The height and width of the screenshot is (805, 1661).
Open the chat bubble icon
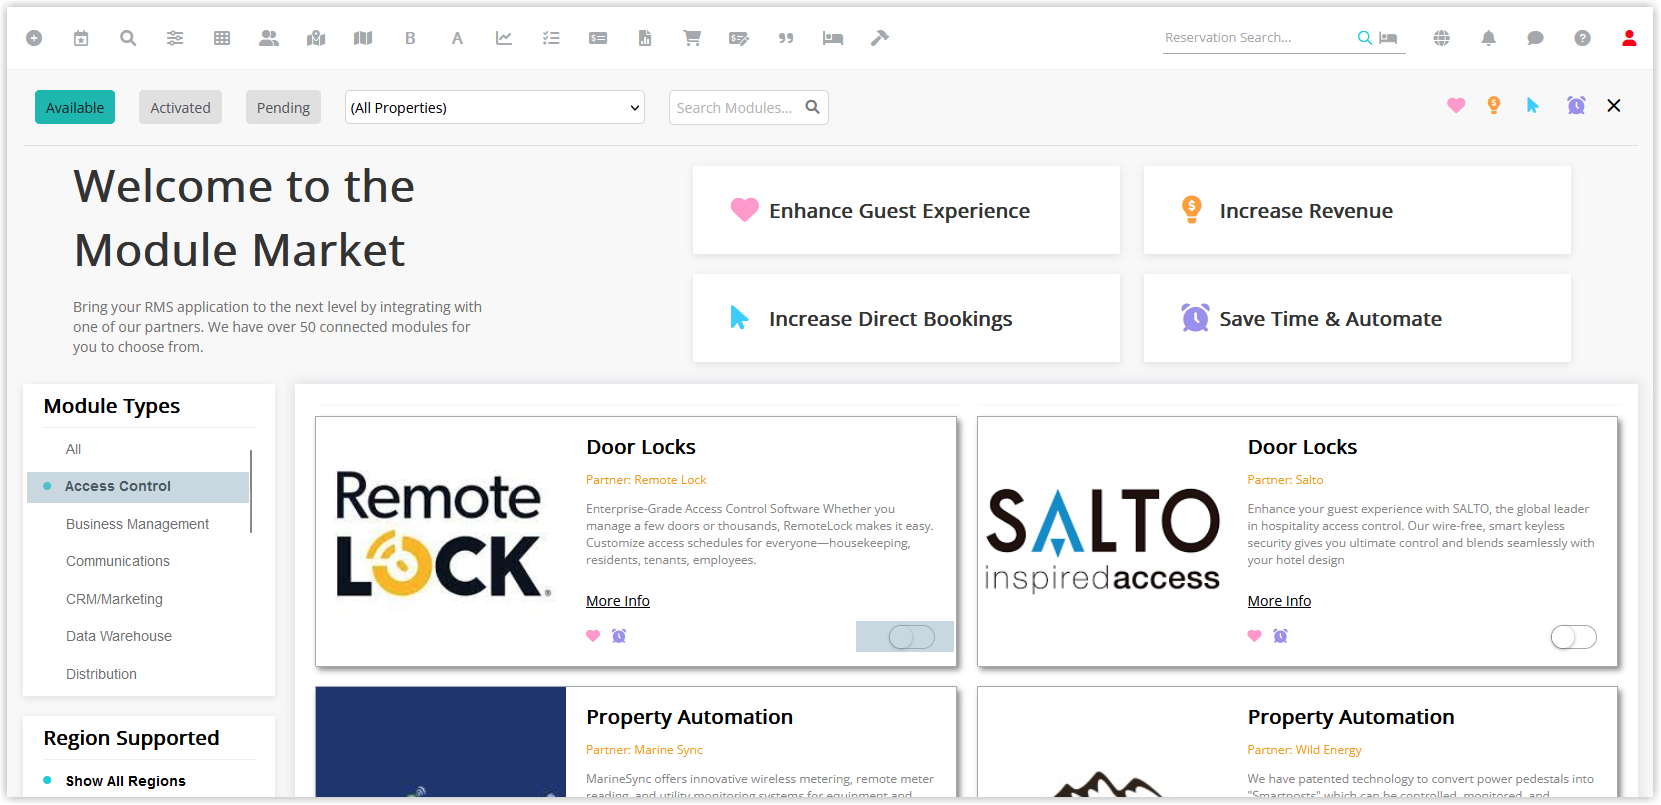coord(1535,38)
